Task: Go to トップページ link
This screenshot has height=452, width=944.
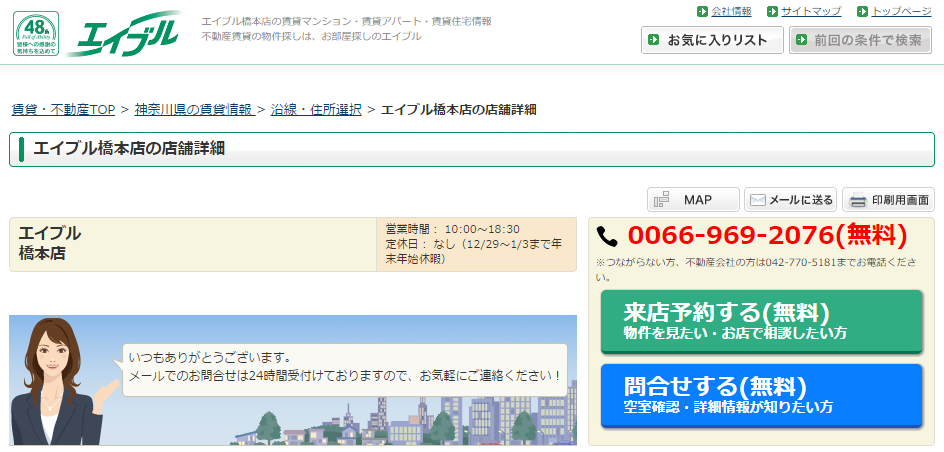Action: pos(901,11)
